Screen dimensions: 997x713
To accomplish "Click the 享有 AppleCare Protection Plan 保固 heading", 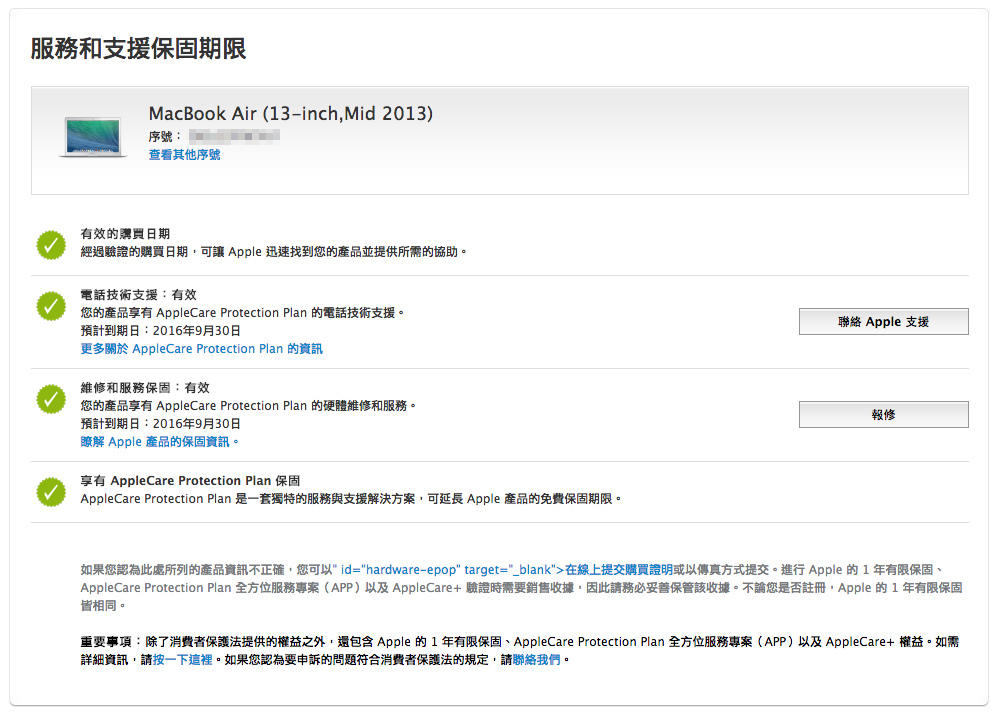I will tap(190, 480).
